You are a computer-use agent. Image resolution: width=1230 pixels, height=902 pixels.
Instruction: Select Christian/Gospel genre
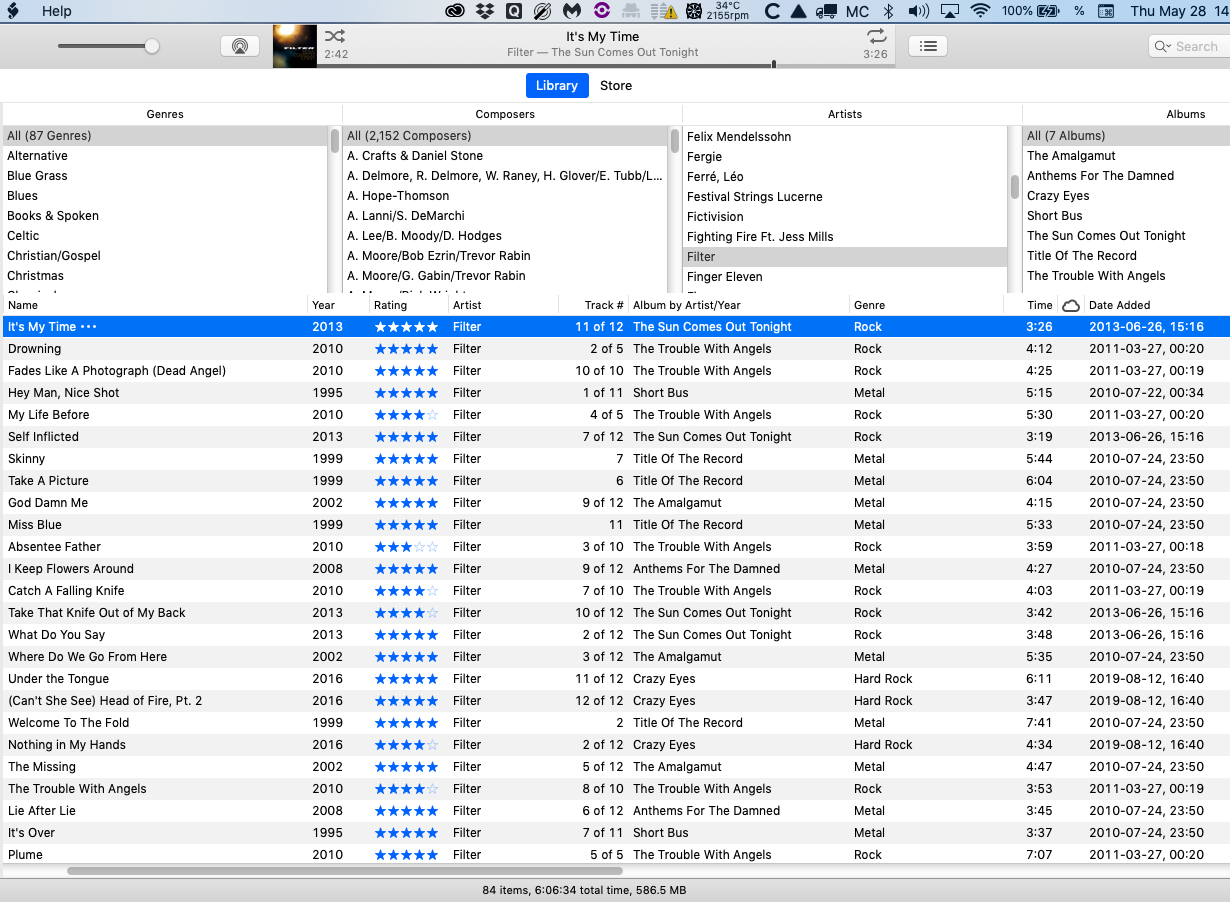[165, 256]
